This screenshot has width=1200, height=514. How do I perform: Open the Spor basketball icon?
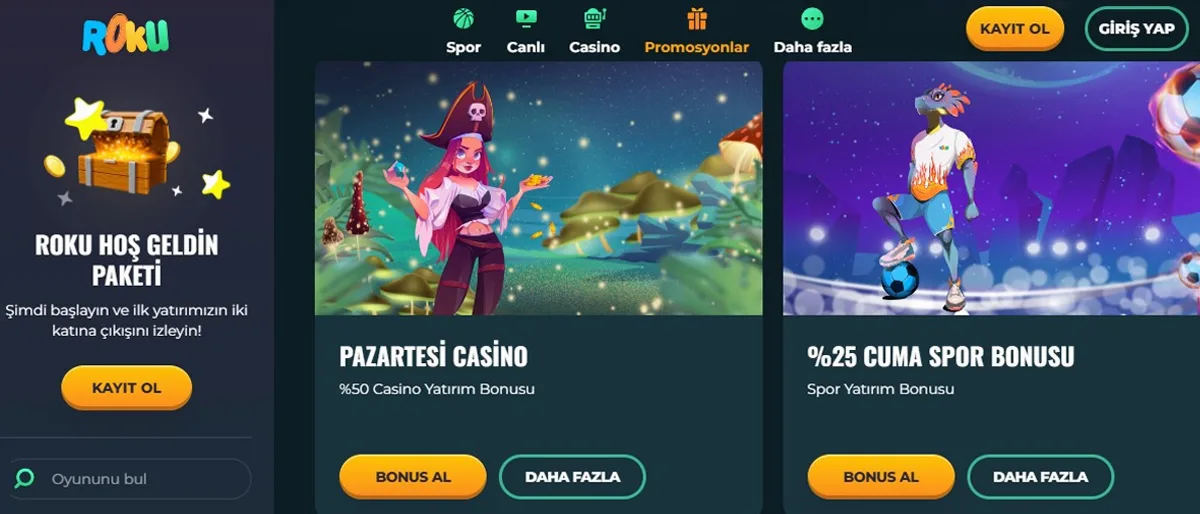pos(463,19)
